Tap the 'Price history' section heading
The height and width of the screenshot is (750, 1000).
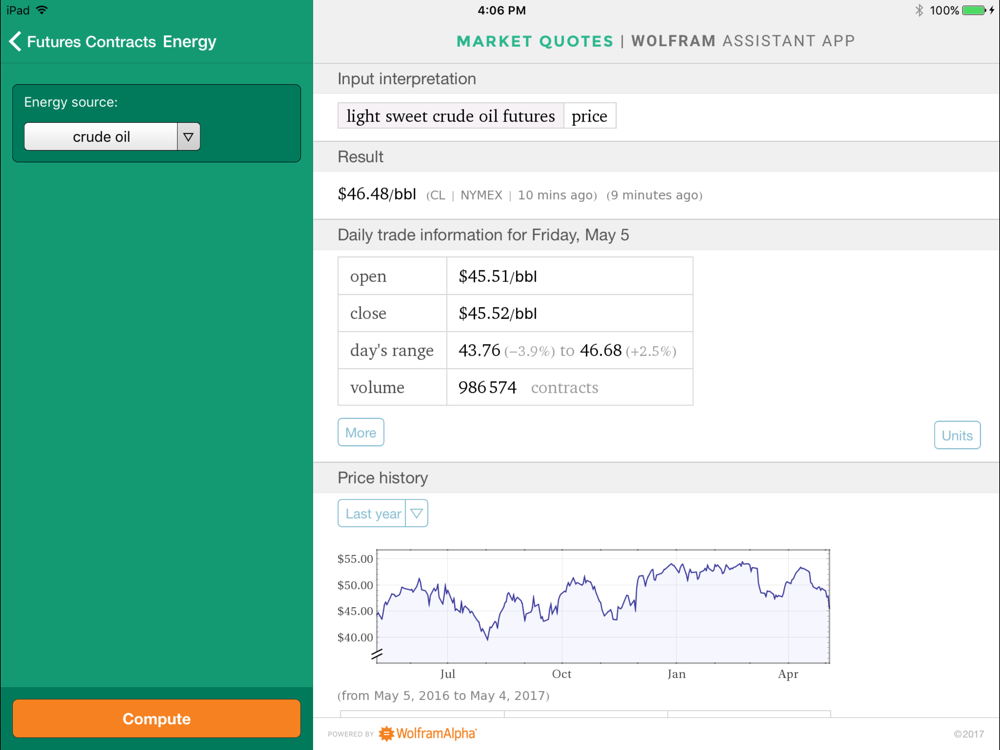point(383,478)
